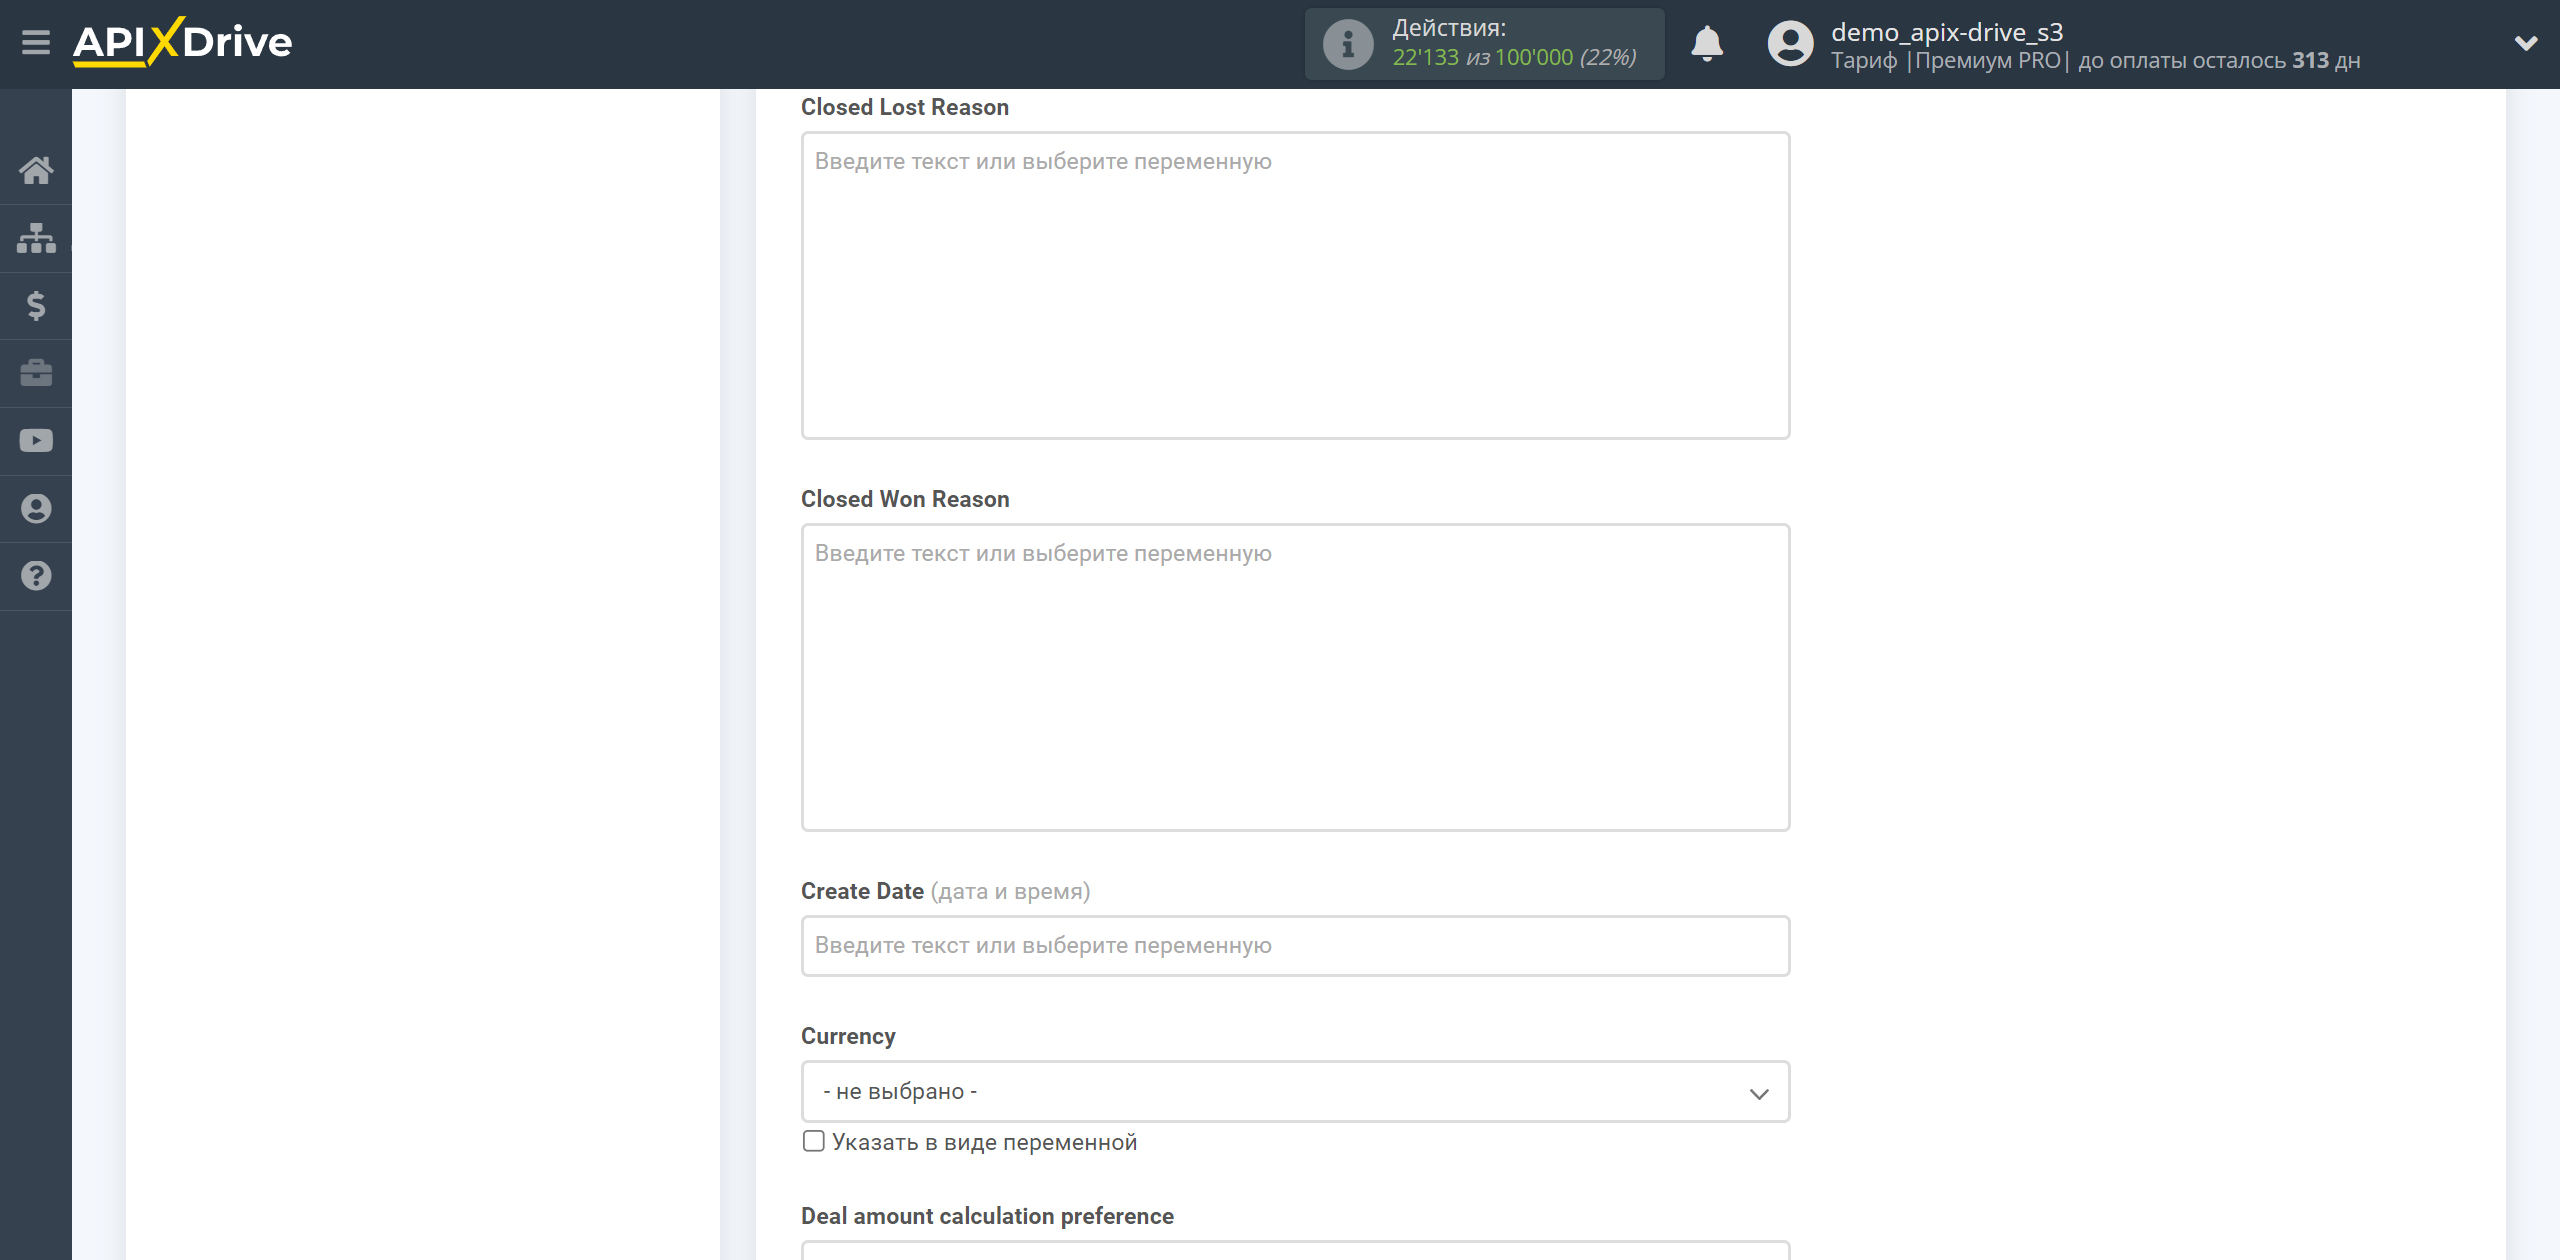The width and height of the screenshot is (2560, 1260).
Task: Open the notifications bell
Action: (x=1707, y=44)
